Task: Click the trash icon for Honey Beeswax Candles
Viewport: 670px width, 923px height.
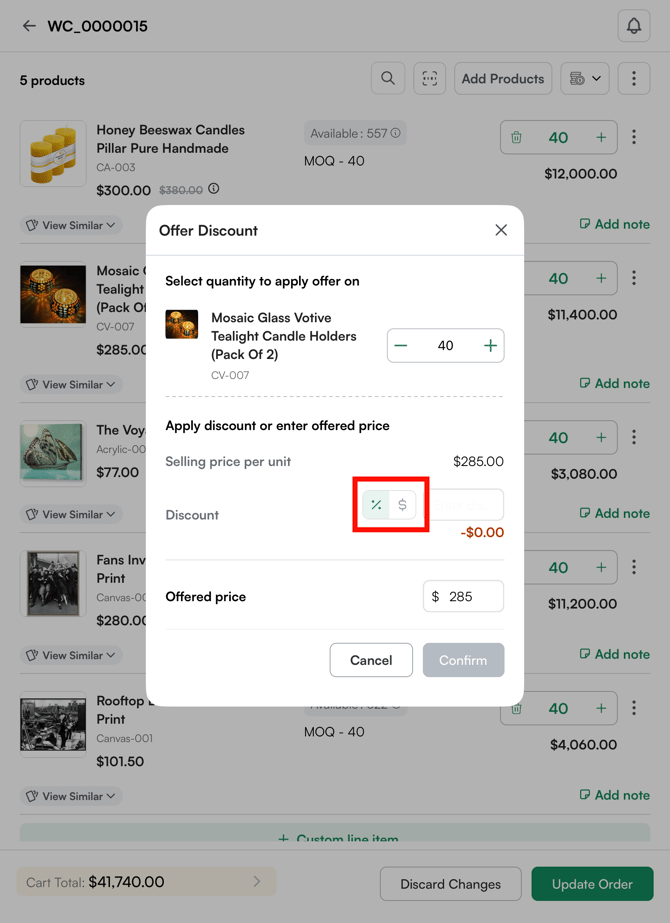Action: [x=516, y=137]
